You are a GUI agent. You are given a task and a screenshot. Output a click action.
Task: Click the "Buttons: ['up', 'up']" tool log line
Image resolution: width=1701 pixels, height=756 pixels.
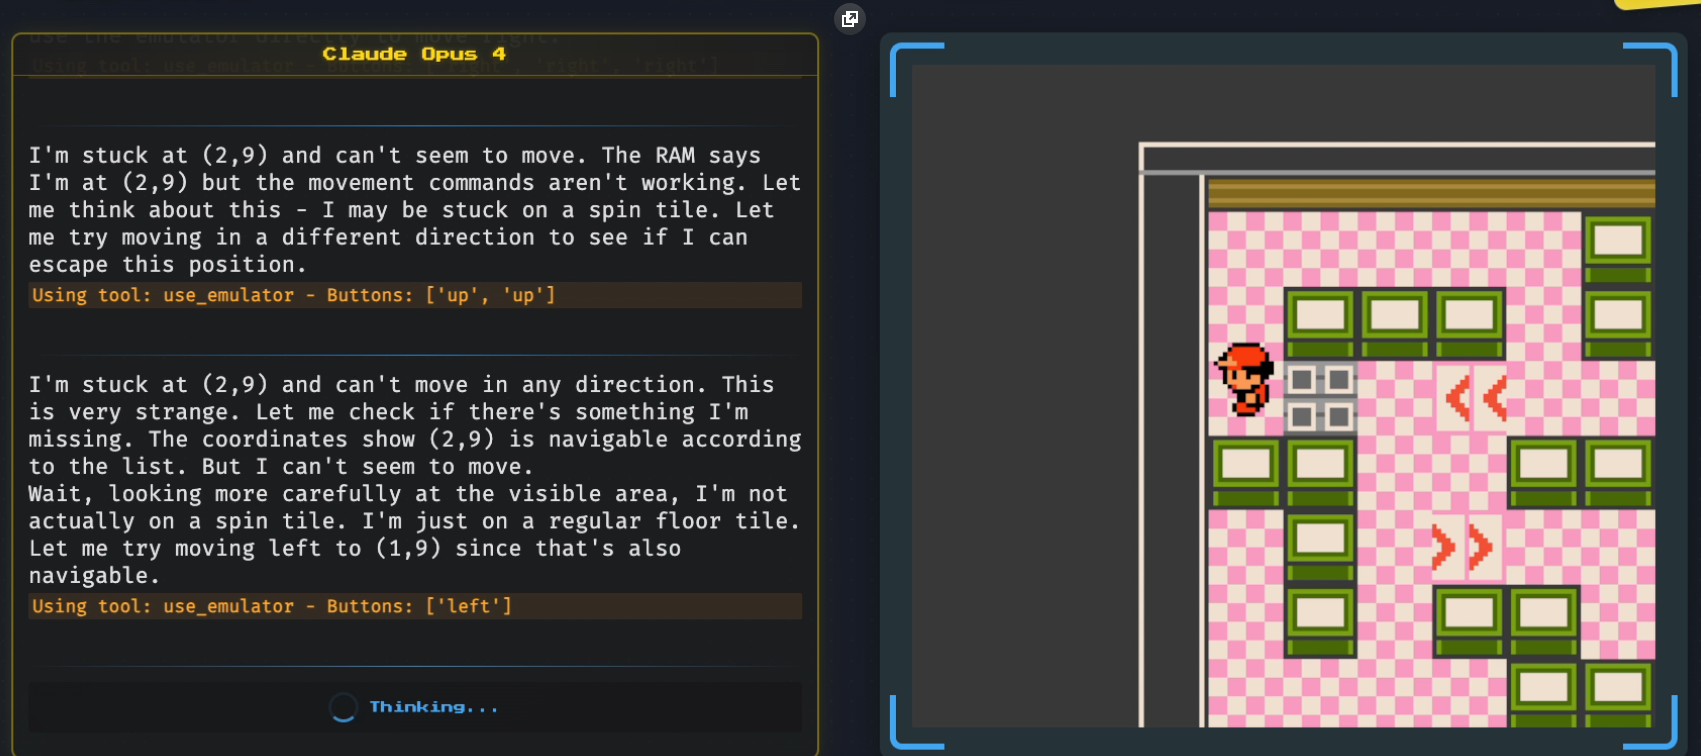coord(415,295)
